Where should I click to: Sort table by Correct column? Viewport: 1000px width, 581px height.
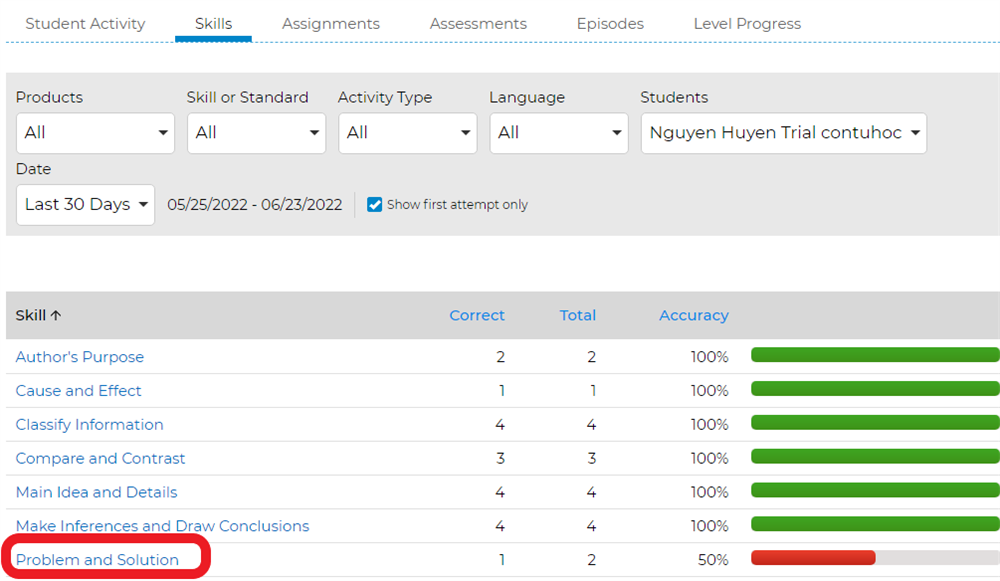(x=477, y=315)
